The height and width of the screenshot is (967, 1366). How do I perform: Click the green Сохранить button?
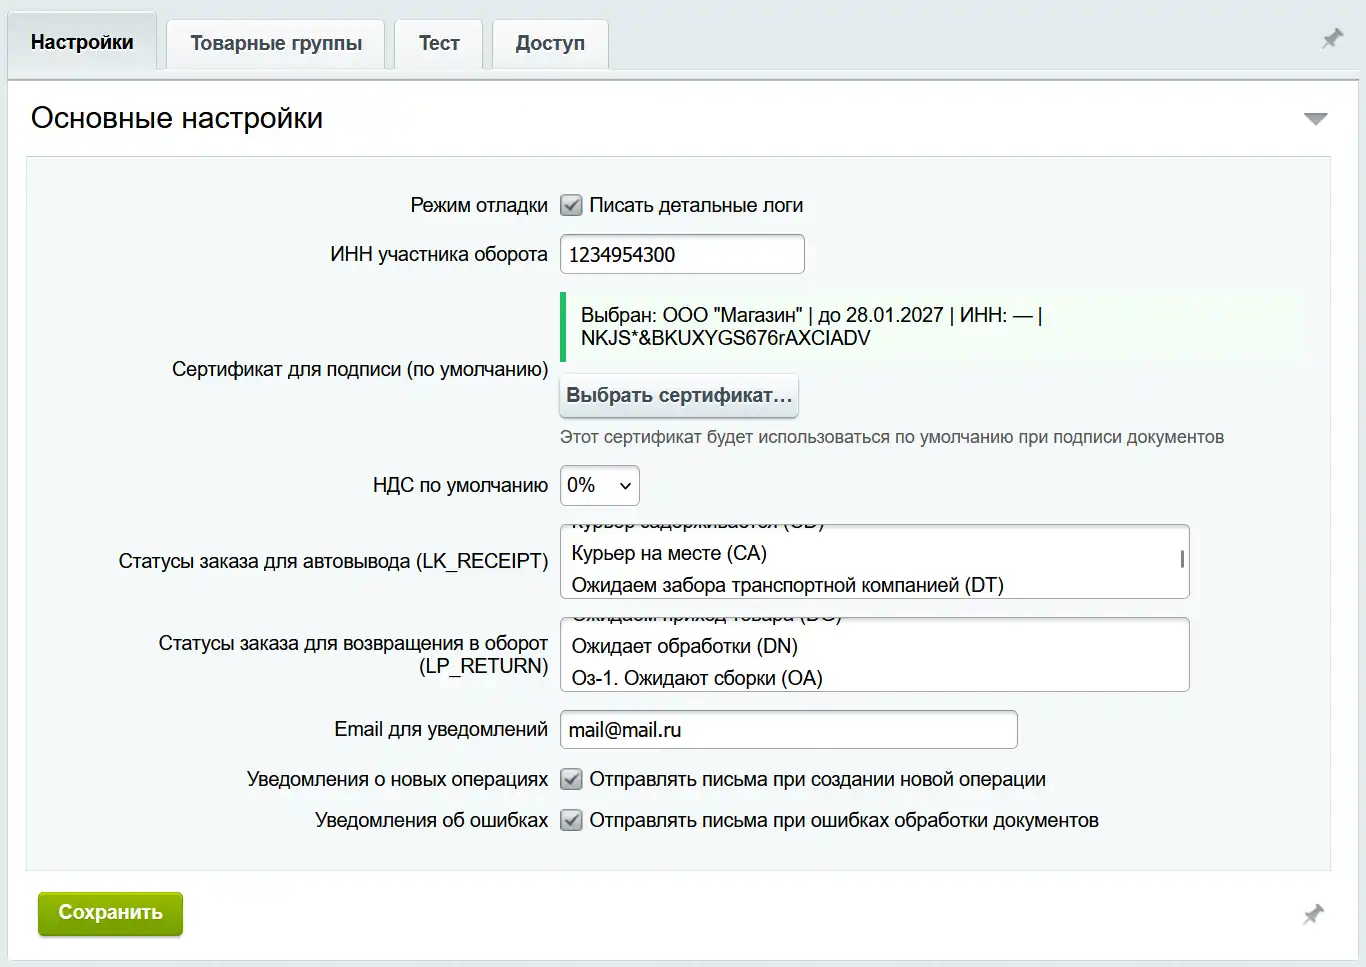pos(110,913)
